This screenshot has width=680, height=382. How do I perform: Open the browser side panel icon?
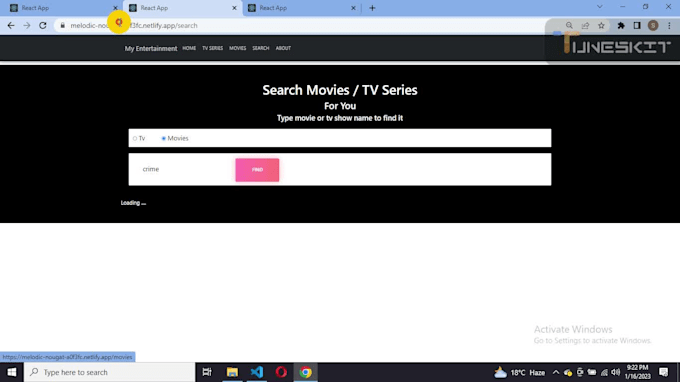point(637,26)
